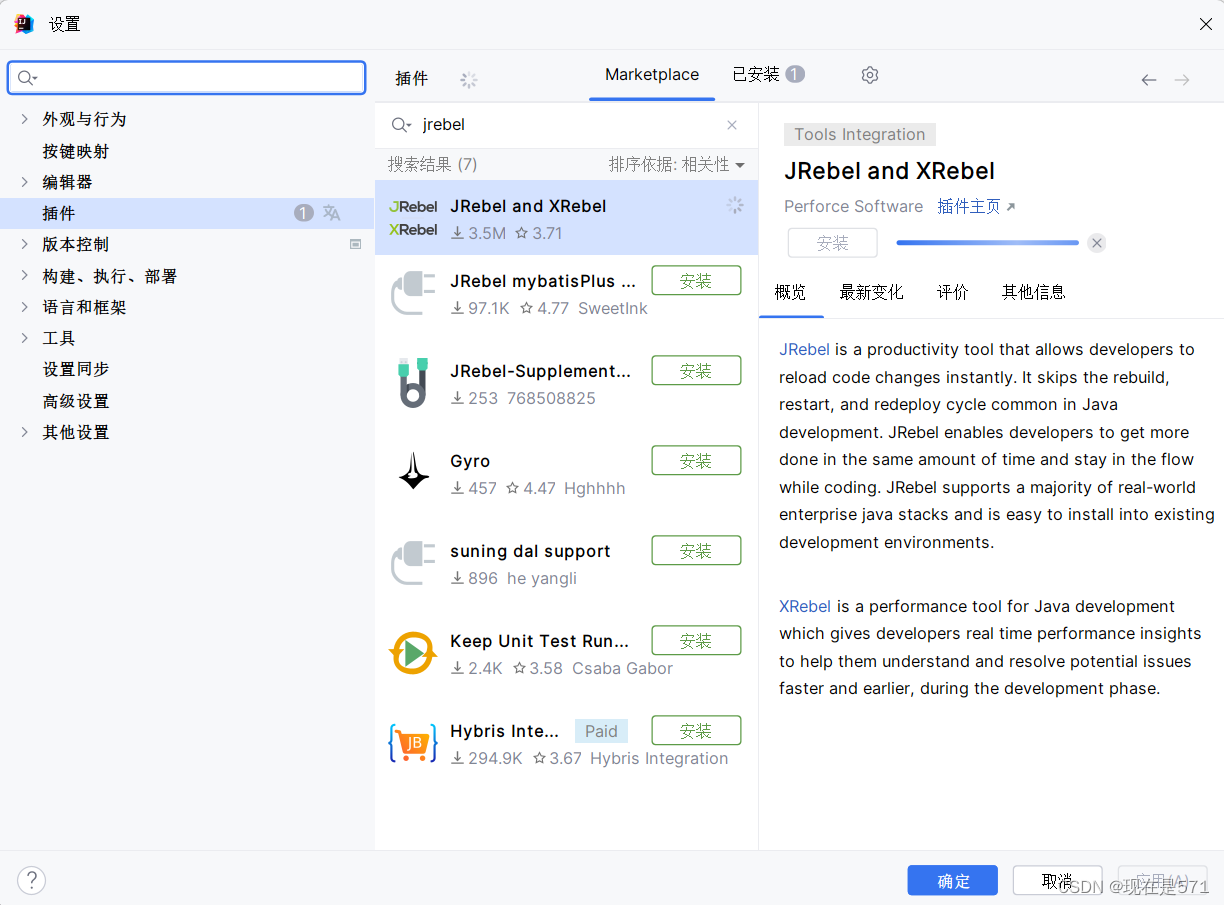The height and width of the screenshot is (905, 1224).
Task: Click the Gyro plugin logo
Action: [x=413, y=472]
